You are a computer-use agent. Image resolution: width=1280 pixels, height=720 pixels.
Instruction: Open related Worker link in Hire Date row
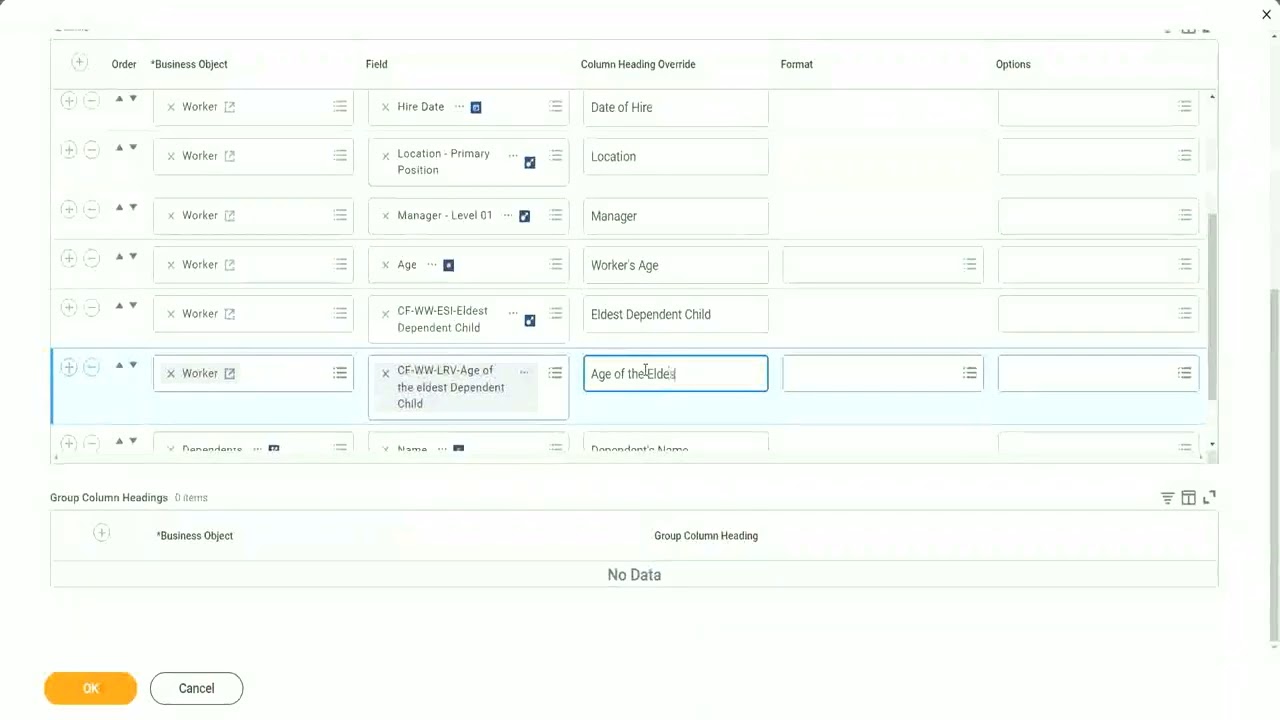(x=229, y=107)
